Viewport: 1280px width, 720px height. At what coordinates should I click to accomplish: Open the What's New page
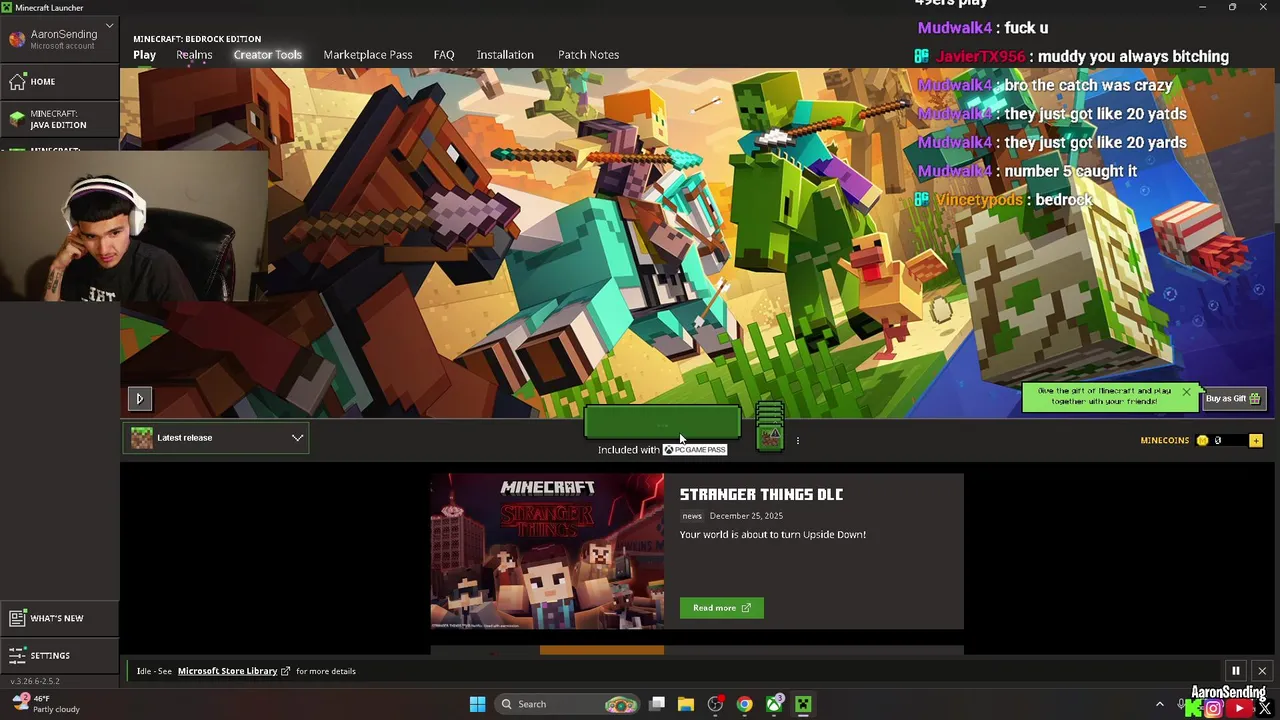(x=60, y=618)
